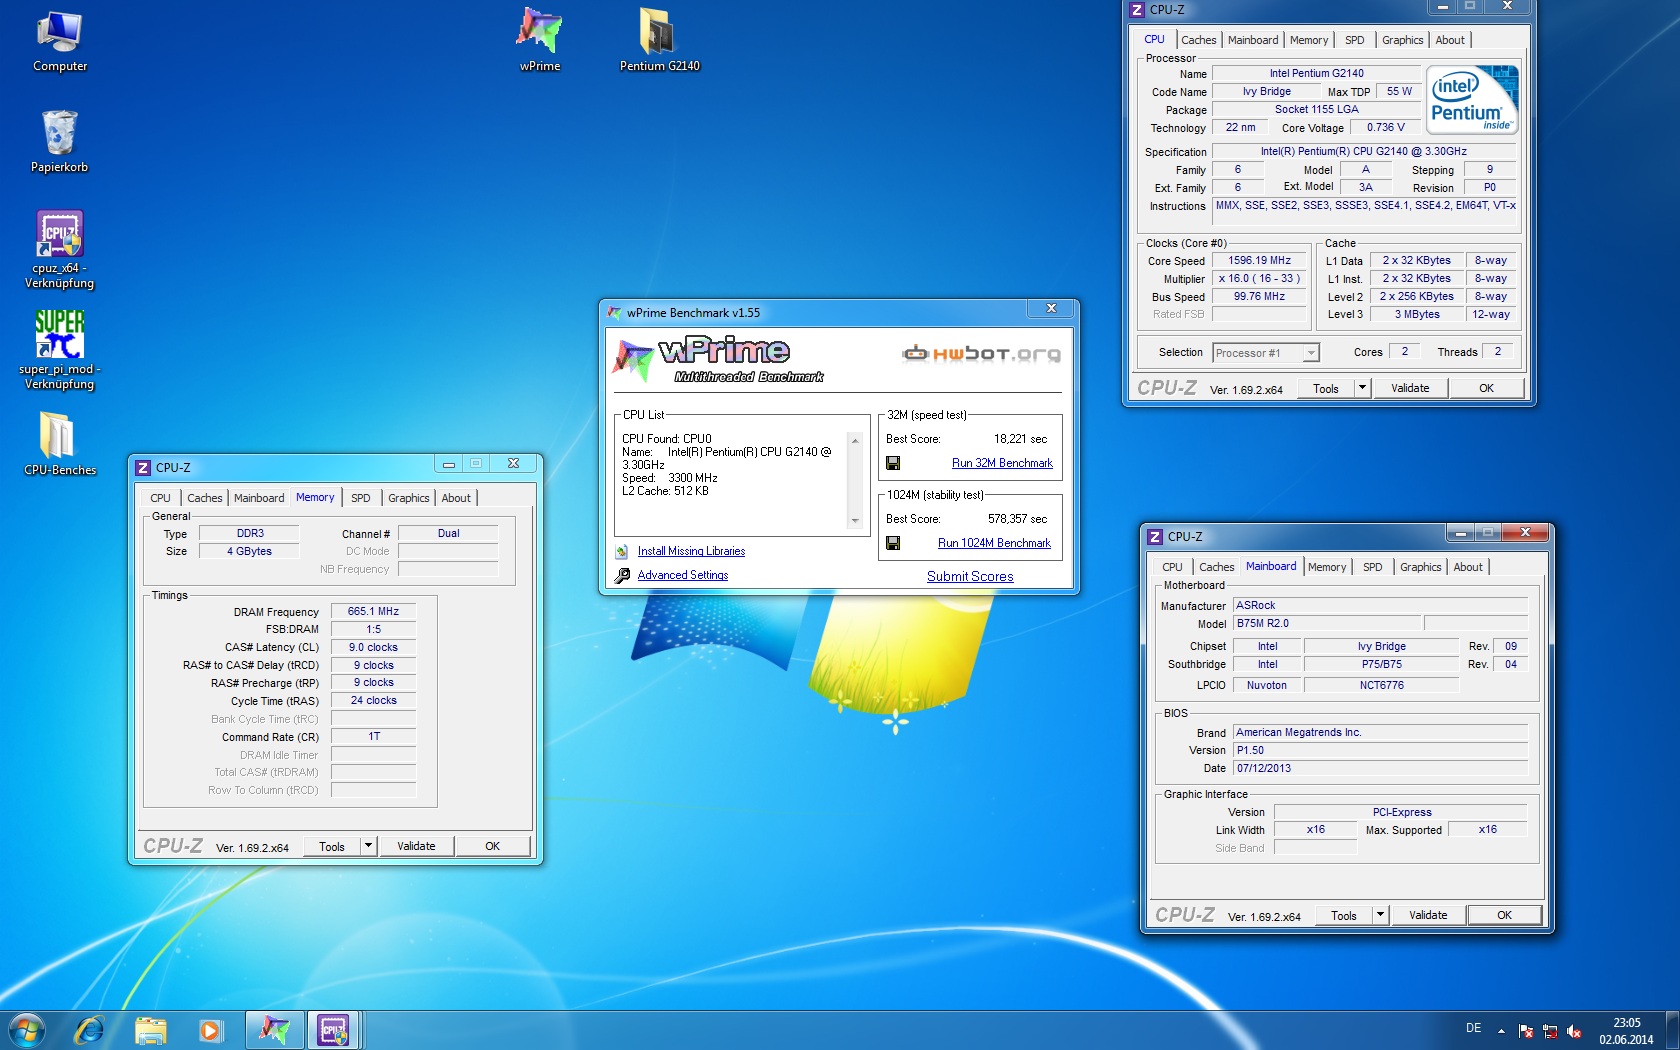Open Windows Media Player taskbar icon
The width and height of the screenshot is (1680, 1050).
click(x=210, y=1029)
